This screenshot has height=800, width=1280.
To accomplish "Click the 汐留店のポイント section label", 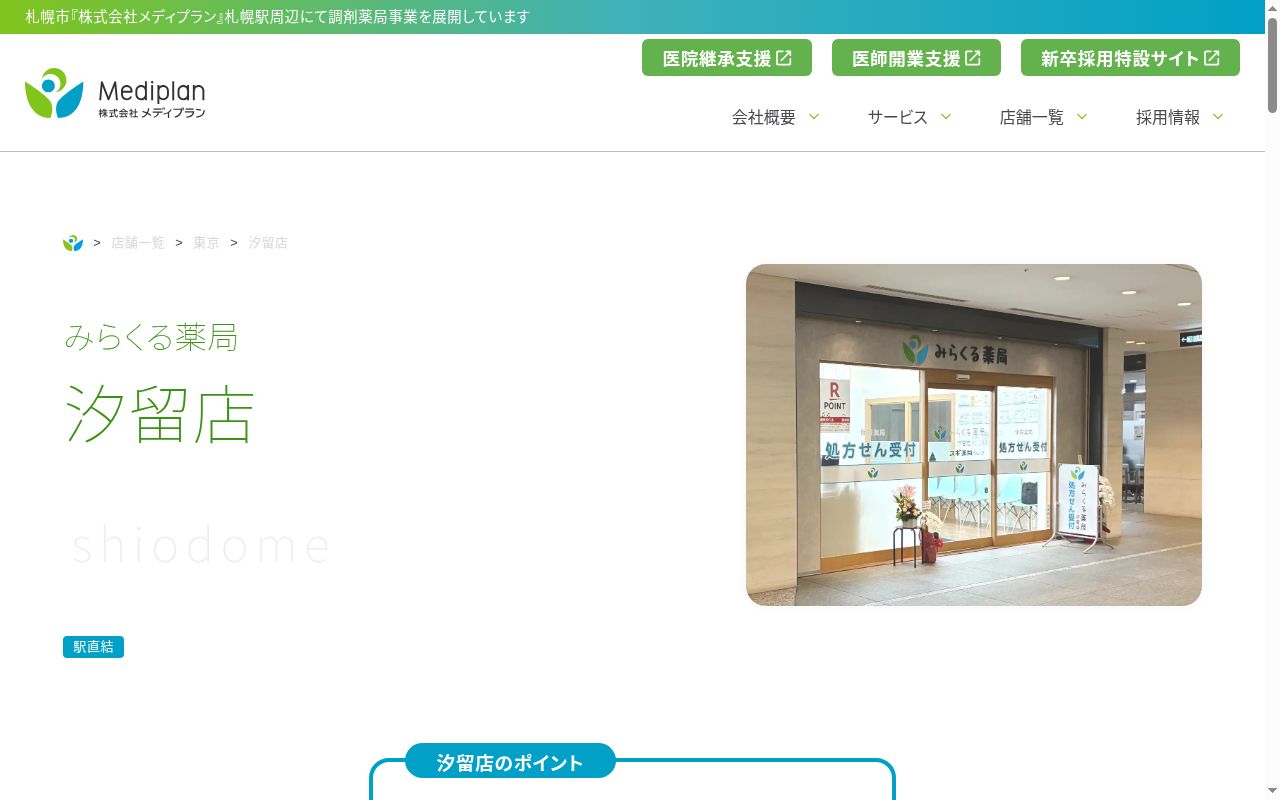I will 510,762.
